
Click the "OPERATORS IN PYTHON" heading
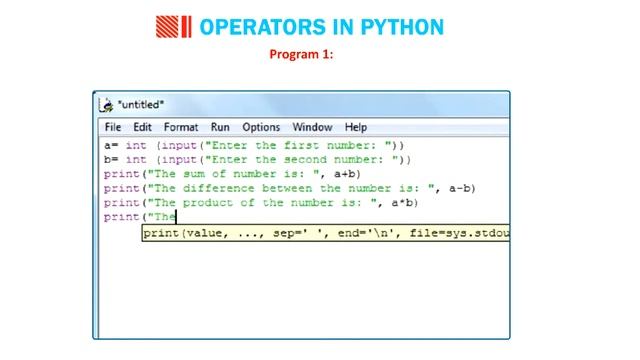322,27
